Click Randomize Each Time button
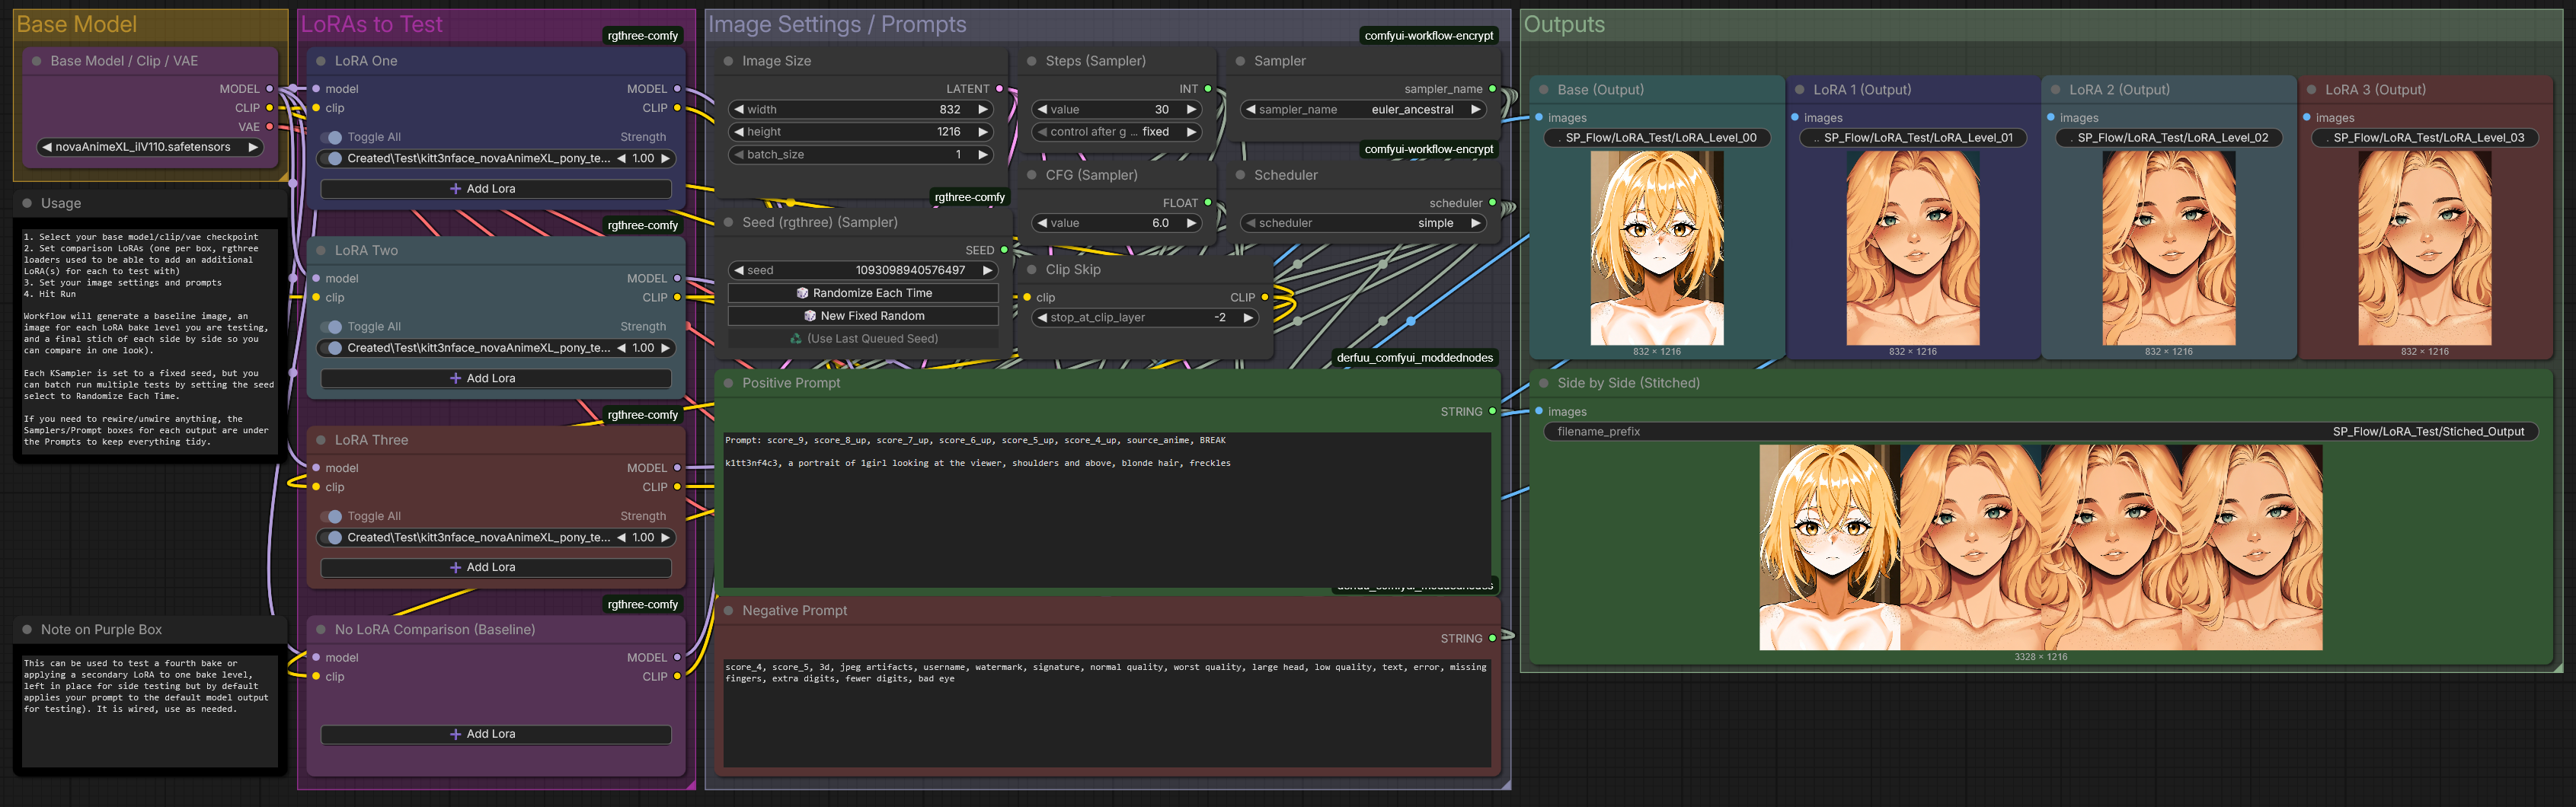Screen dimensions: 2576x807 click(x=864, y=293)
